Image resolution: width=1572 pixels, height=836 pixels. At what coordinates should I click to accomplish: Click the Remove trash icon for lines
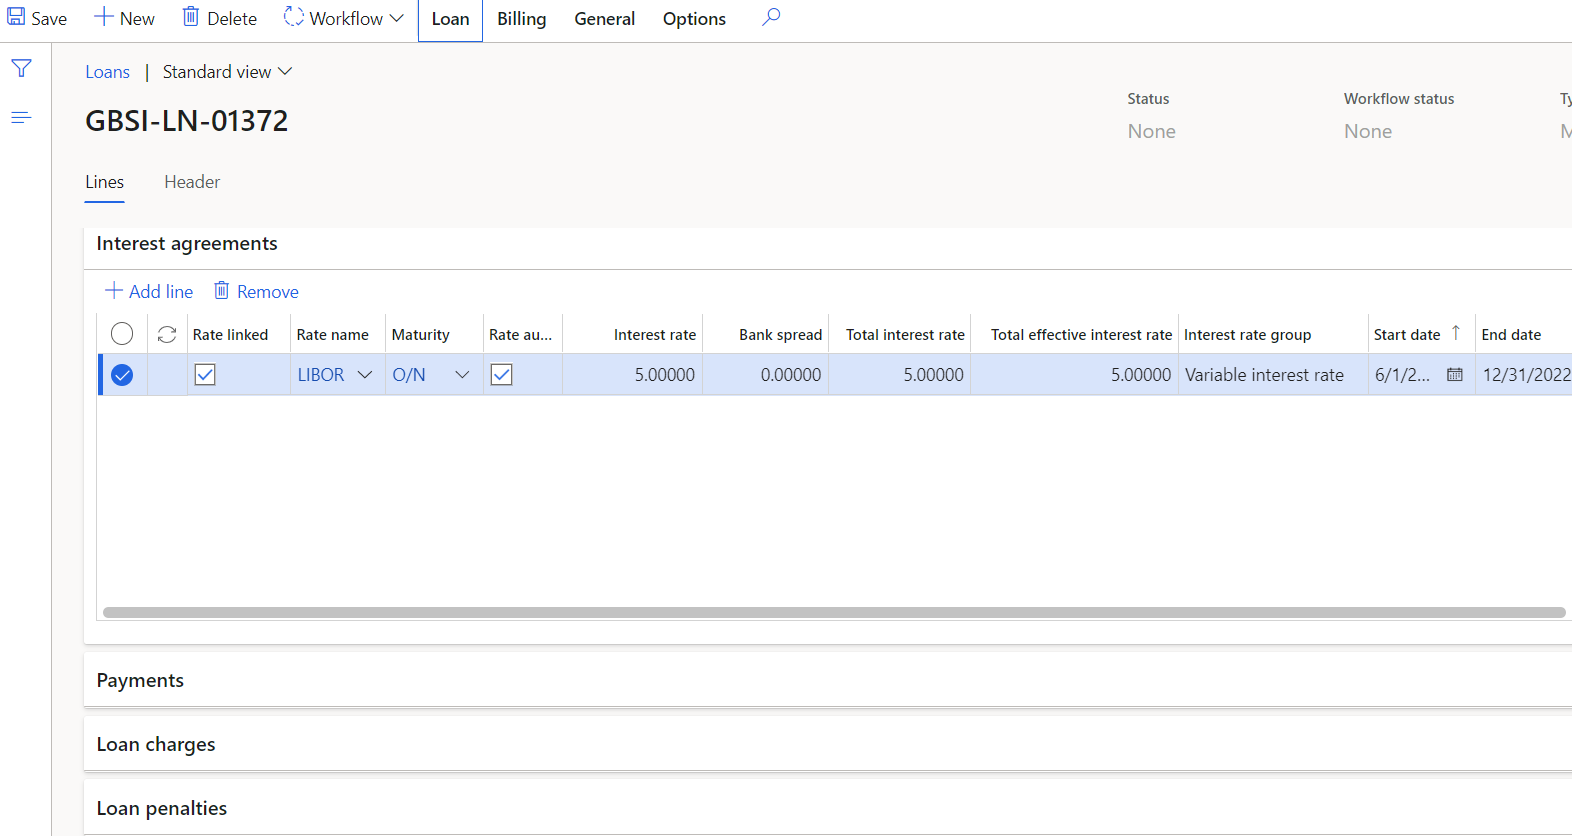(222, 291)
